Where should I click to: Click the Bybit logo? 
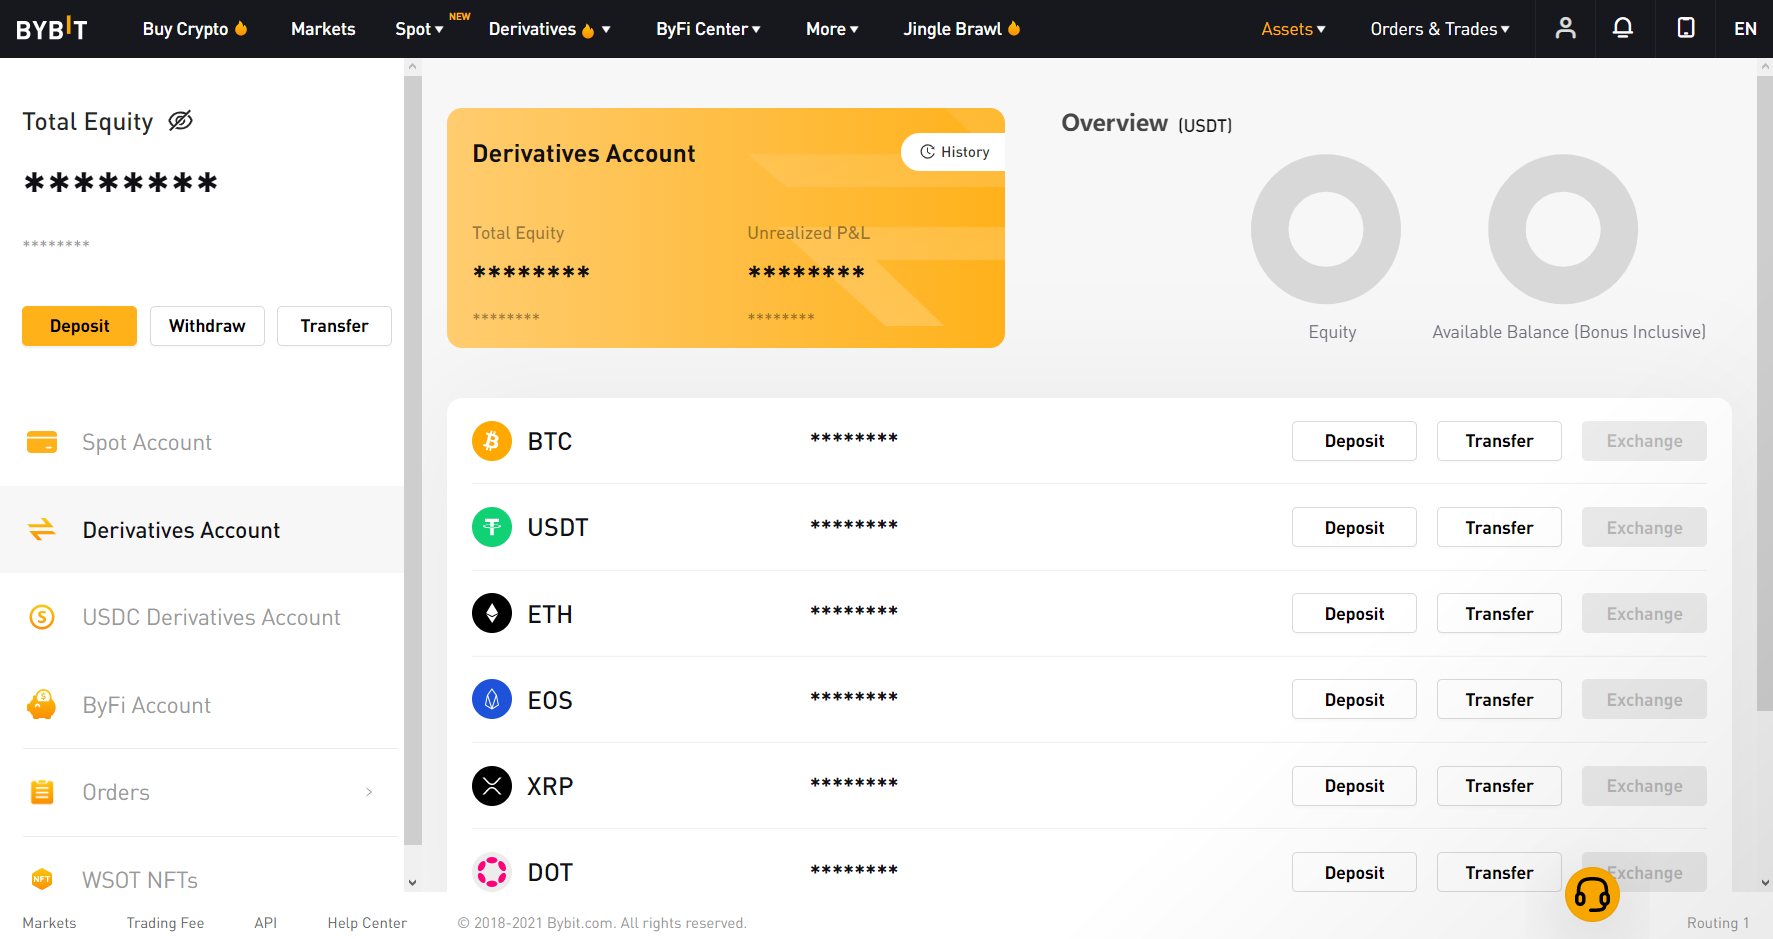tap(52, 29)
